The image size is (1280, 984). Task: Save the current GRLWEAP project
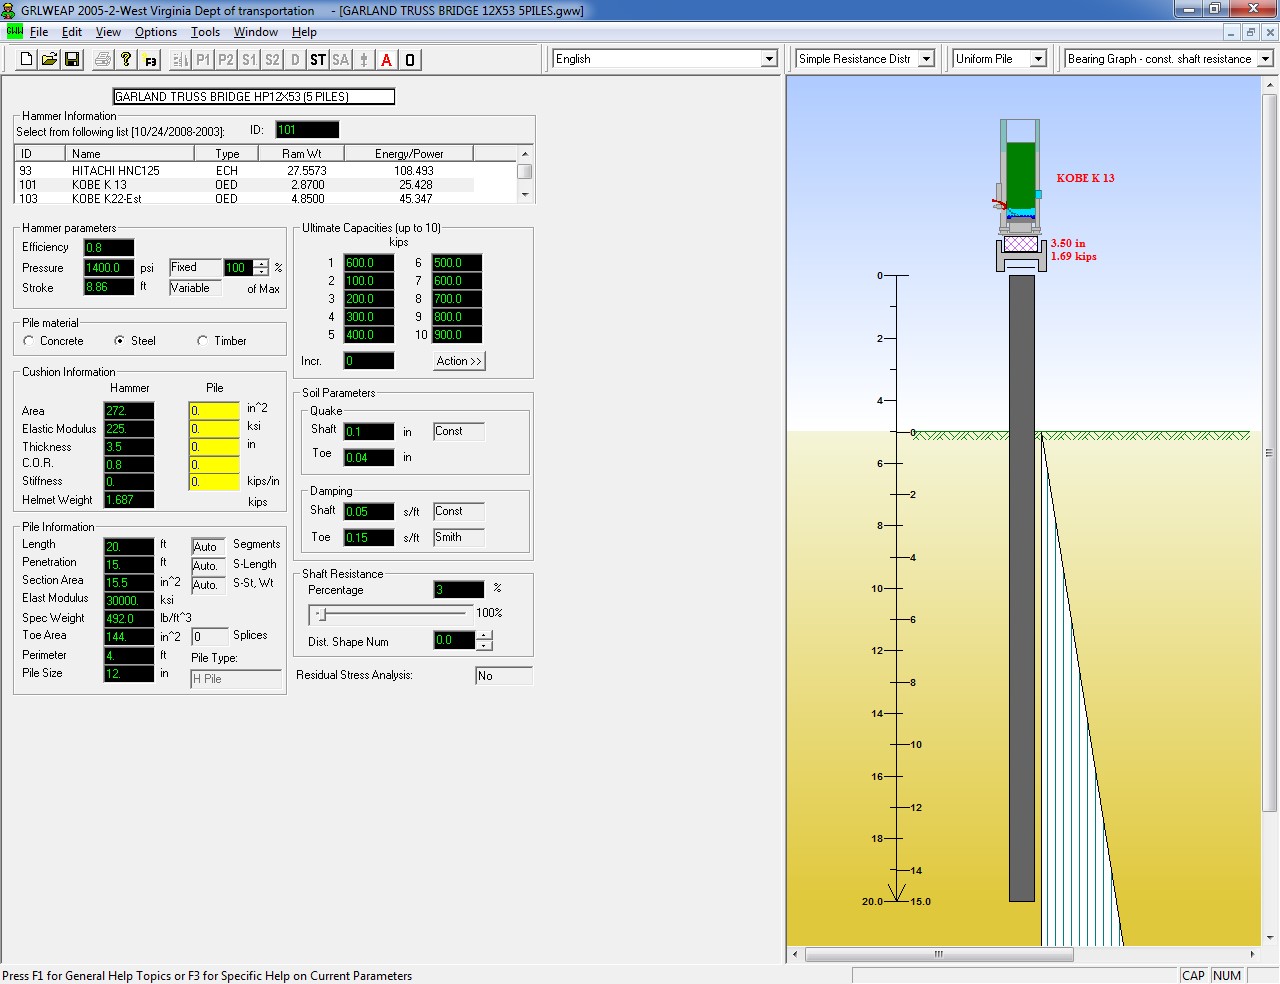tap(71, 59)
